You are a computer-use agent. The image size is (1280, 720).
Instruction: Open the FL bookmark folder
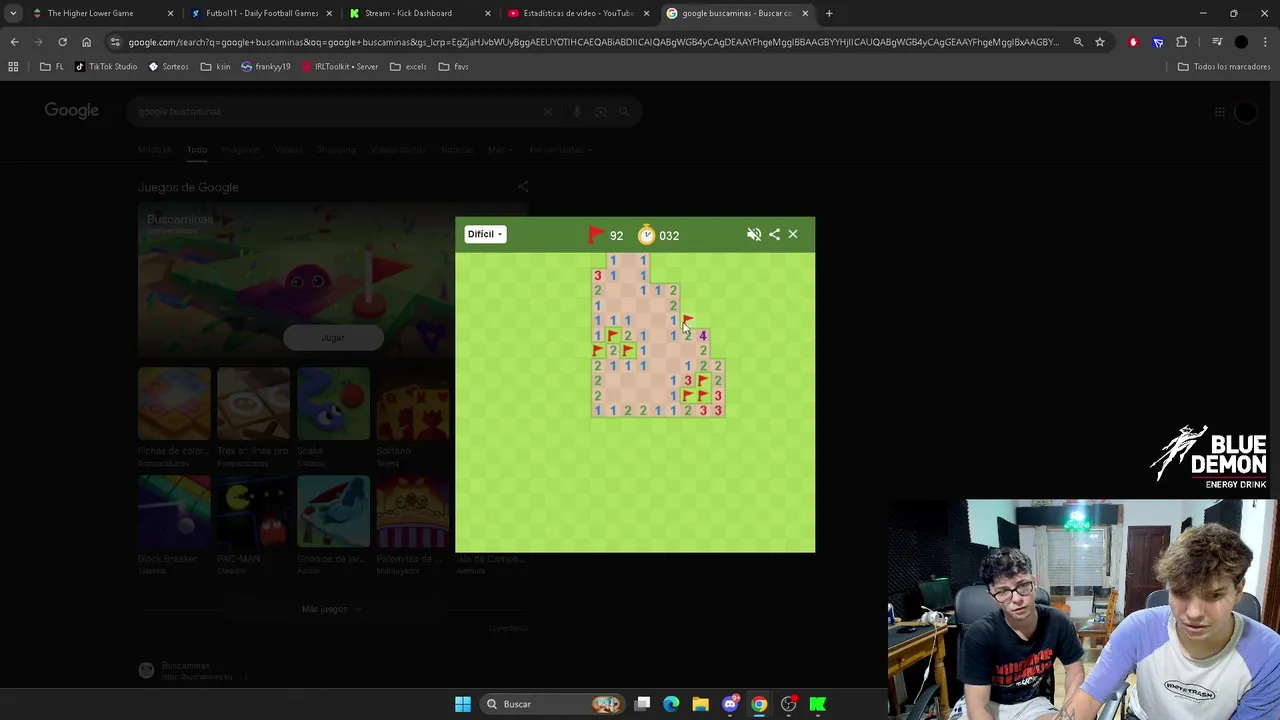pos(52,67)
